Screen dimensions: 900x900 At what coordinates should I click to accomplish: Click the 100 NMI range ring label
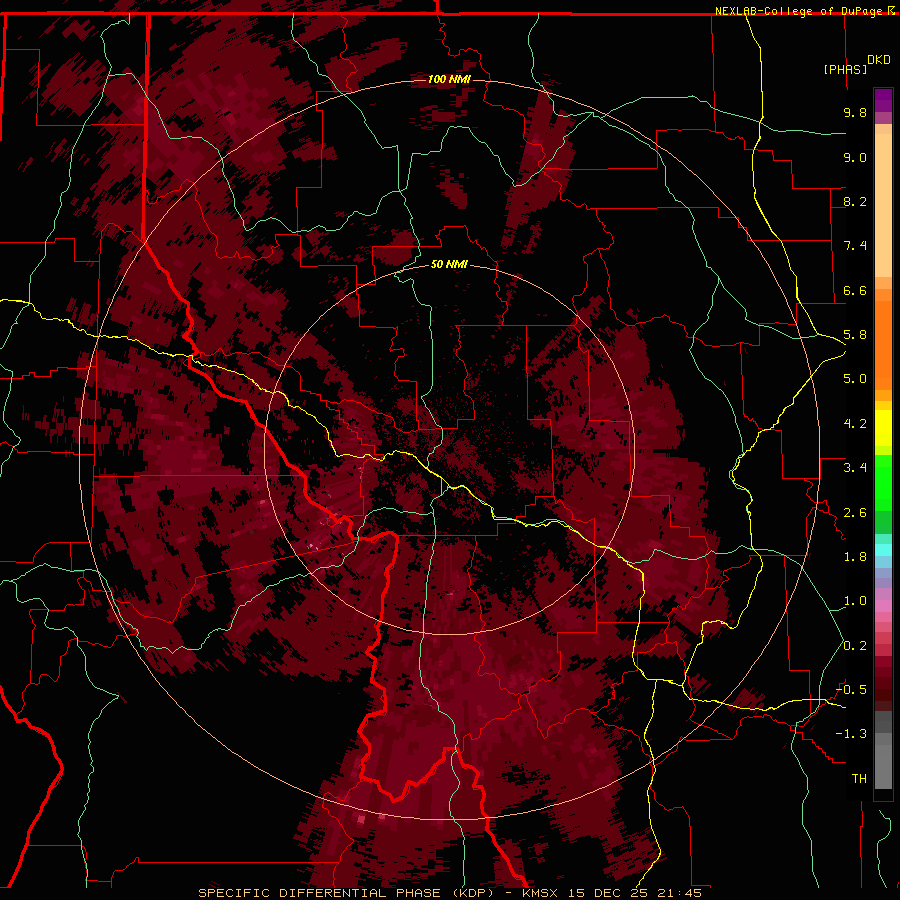coord(449,79)
